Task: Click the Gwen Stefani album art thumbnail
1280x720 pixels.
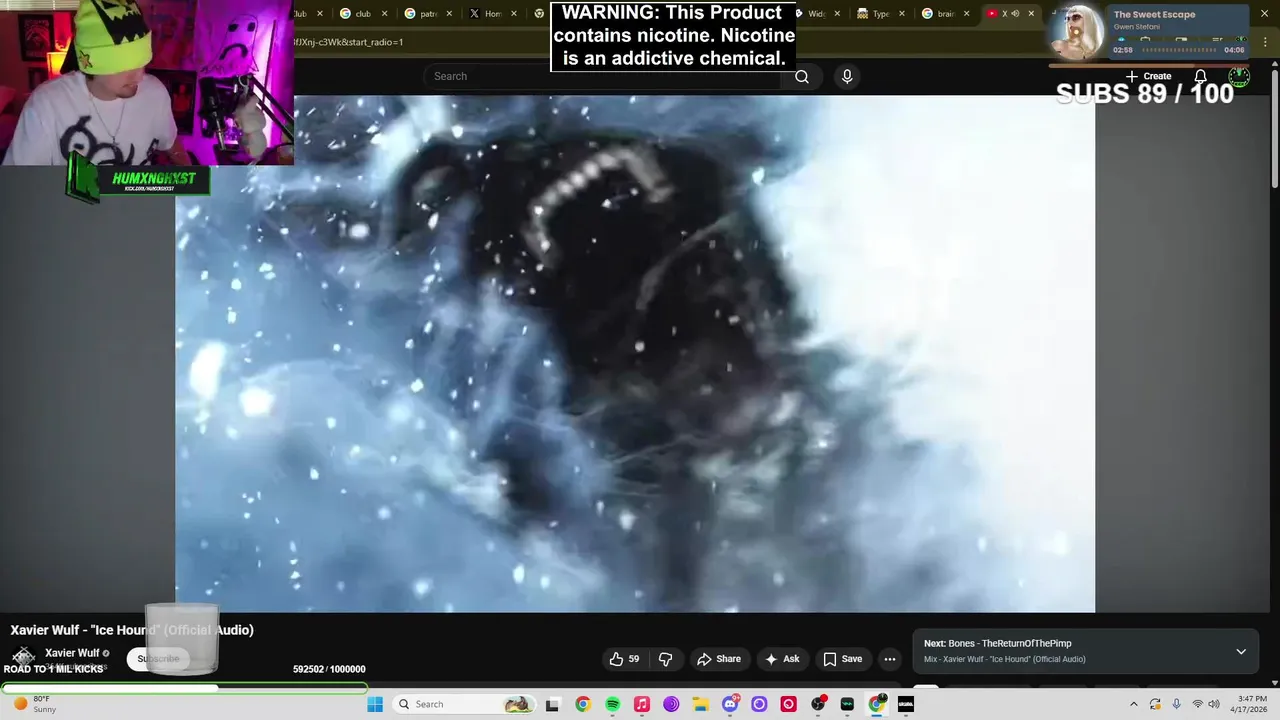Action: click(x=1078, y=32)
